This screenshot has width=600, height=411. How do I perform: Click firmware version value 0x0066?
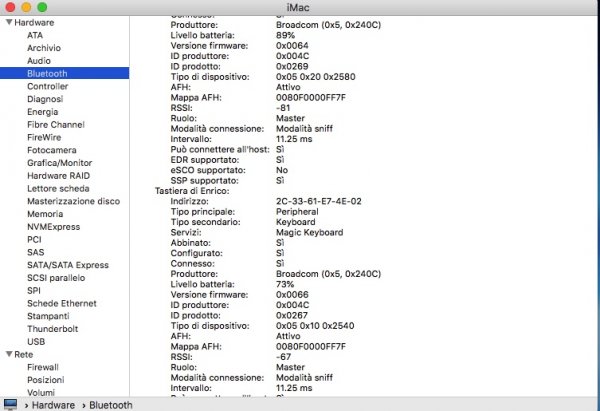(x=292, y=294)
